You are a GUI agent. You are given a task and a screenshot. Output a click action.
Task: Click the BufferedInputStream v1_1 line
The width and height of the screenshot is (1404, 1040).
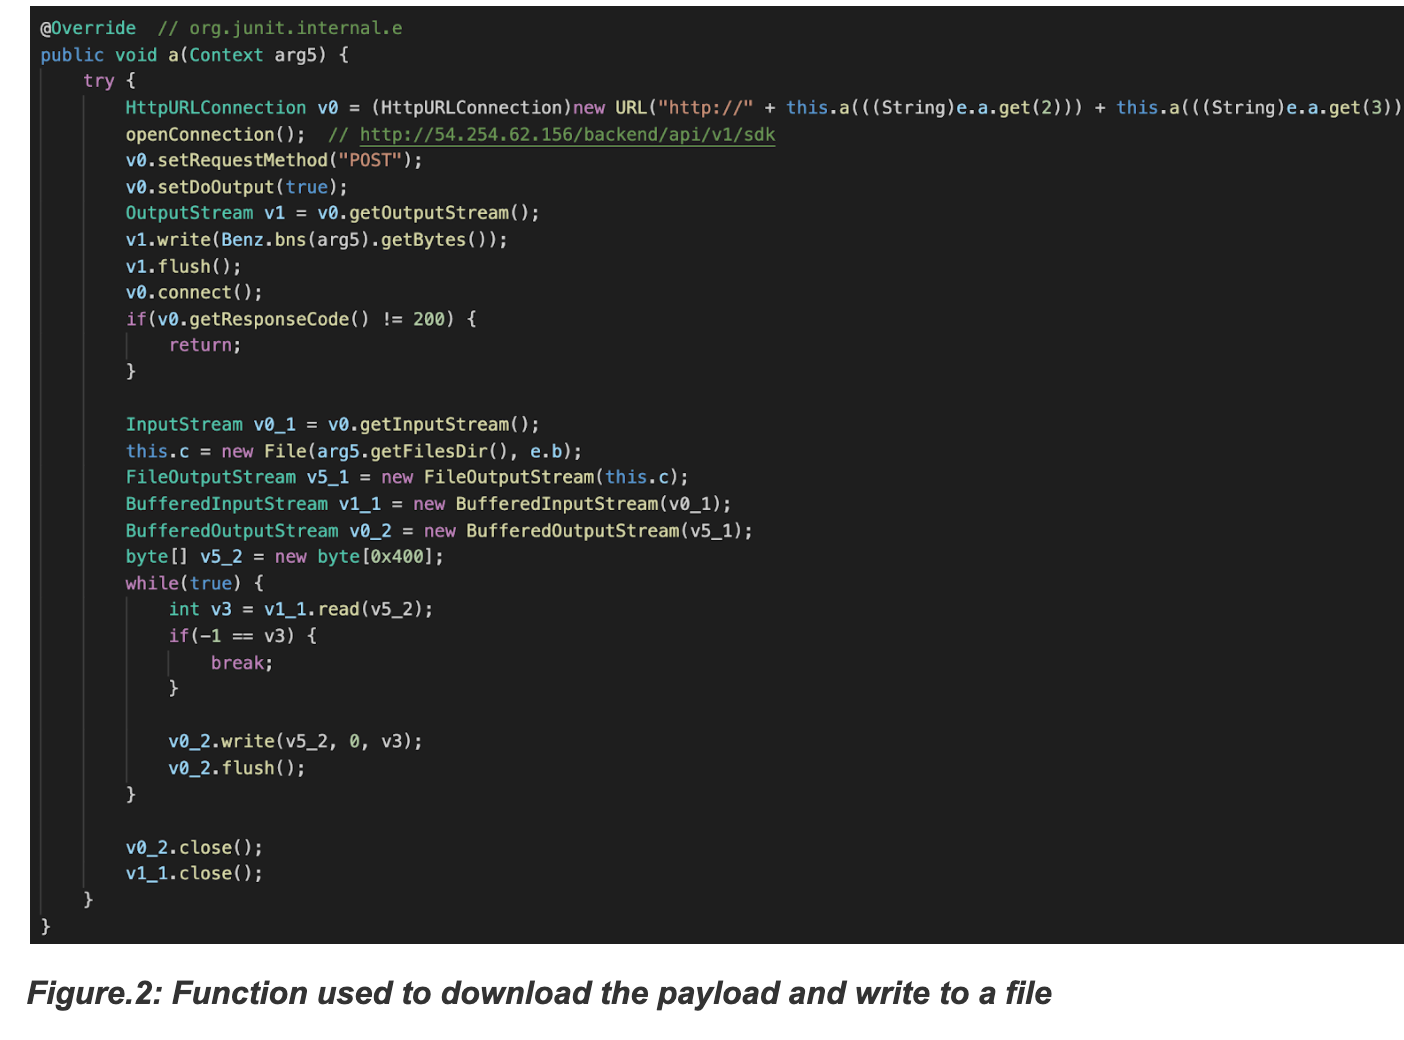point(428,504)
